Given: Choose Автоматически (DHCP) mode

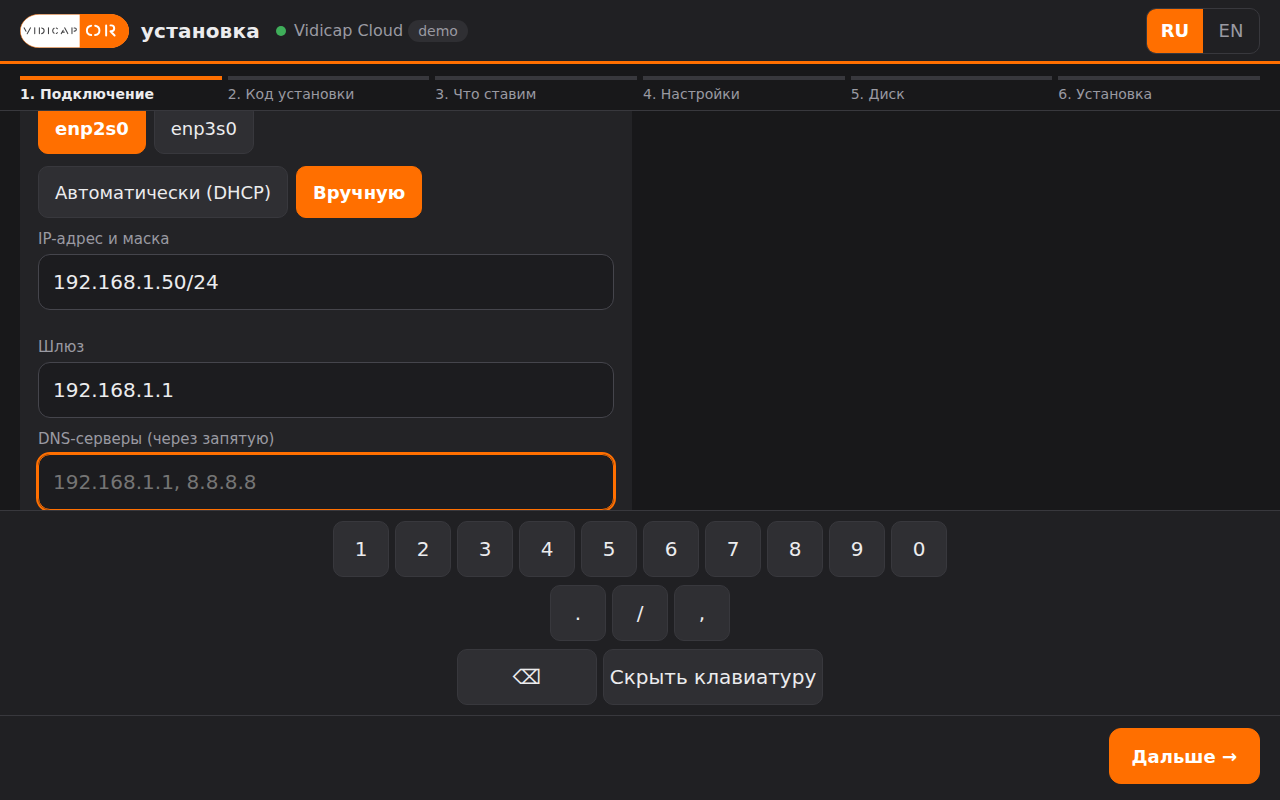Looking at the screenshot, I should coord(163,192).
